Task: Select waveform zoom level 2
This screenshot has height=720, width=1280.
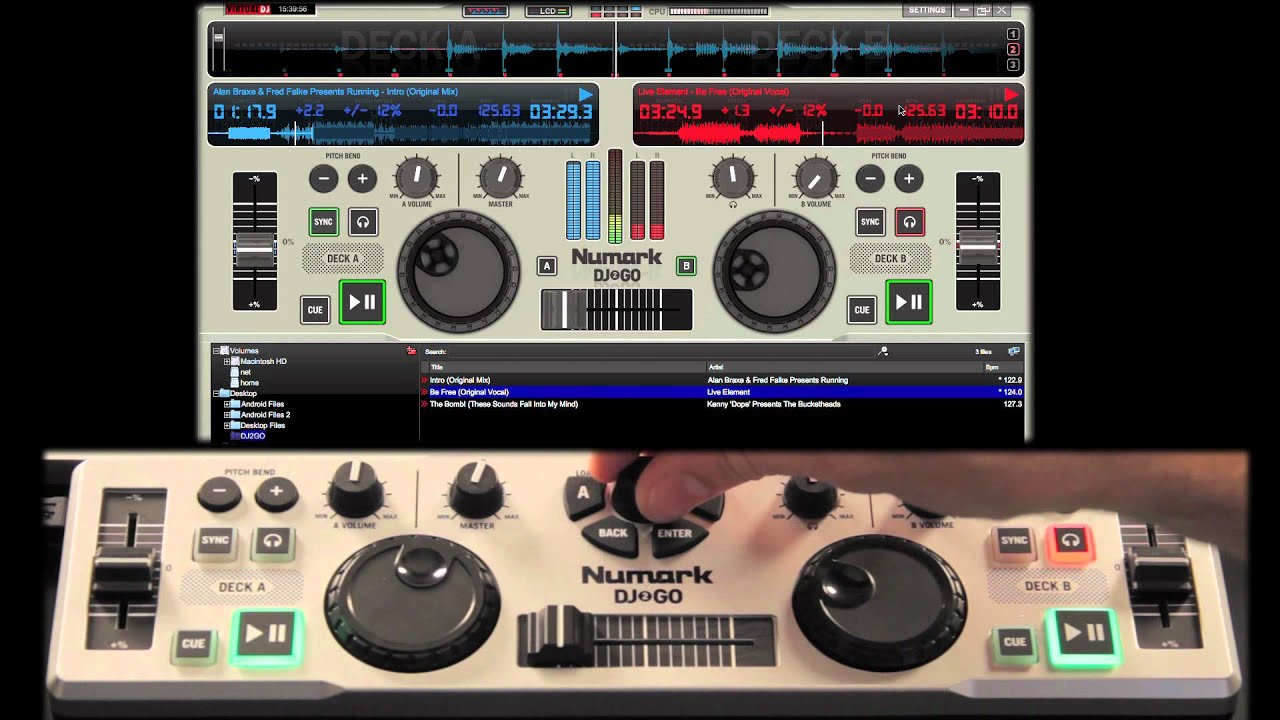Action: click(x=1013, y=49)
